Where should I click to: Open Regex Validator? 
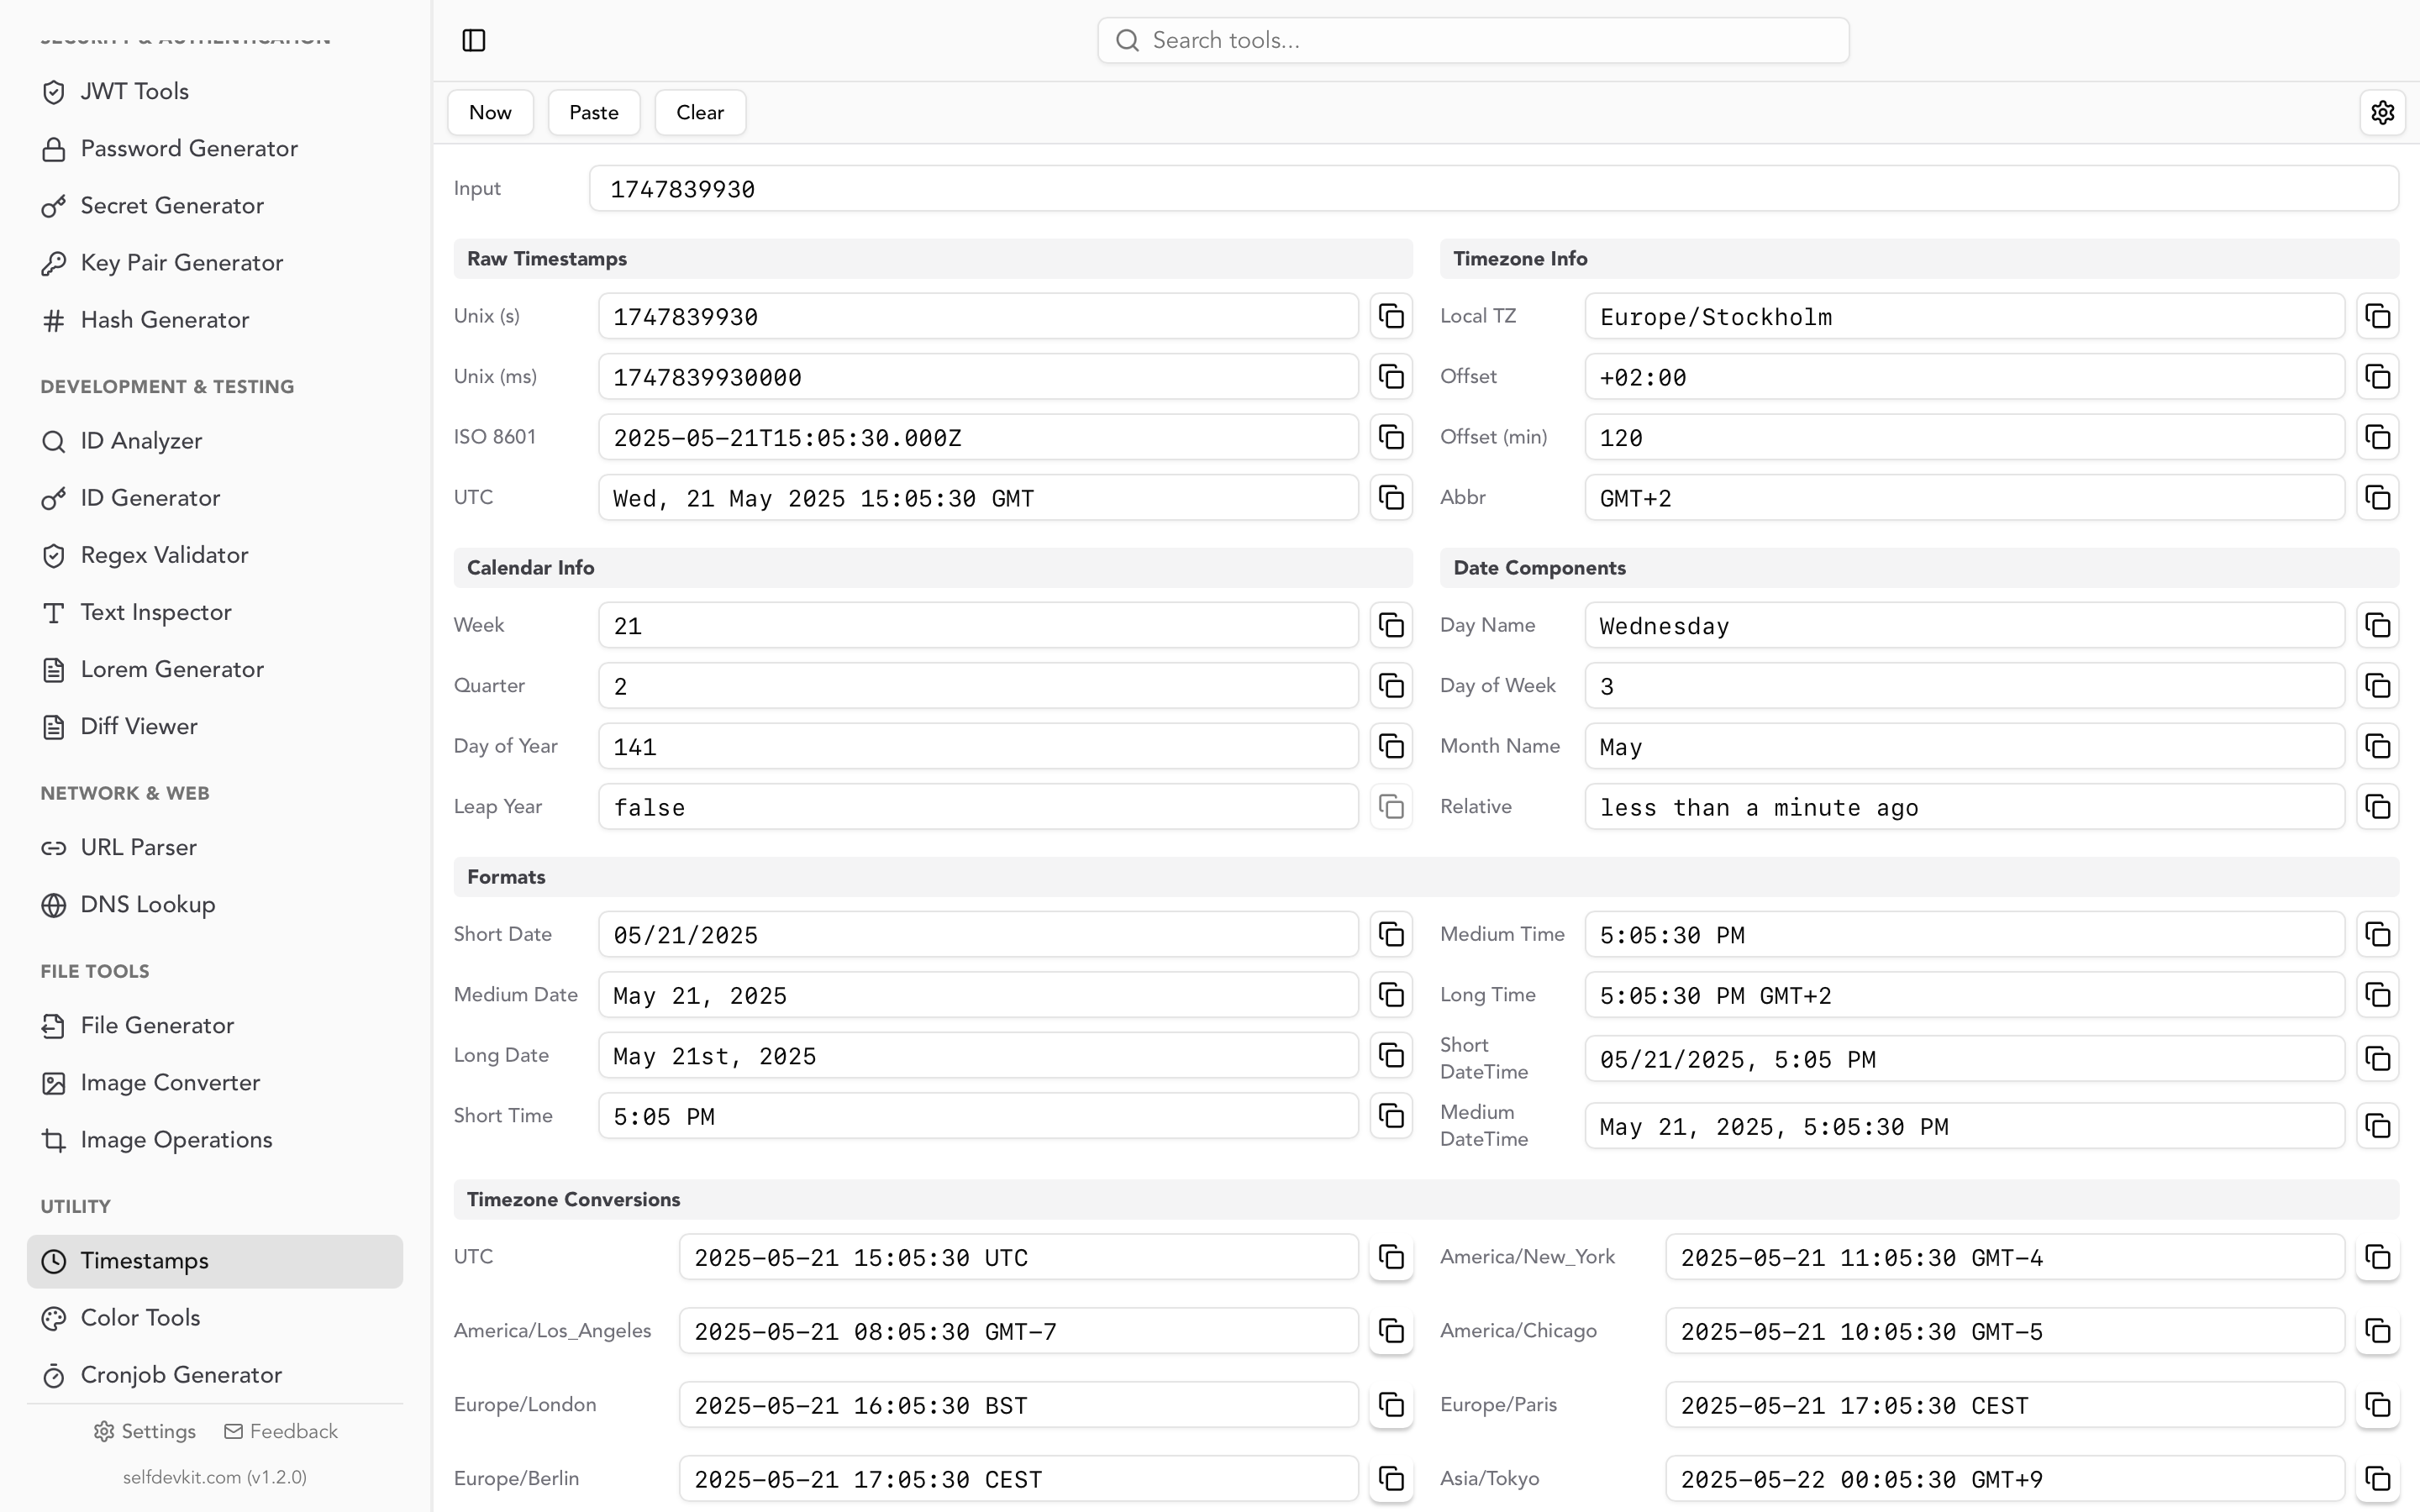pyautogui.click(x=215, y=555)
